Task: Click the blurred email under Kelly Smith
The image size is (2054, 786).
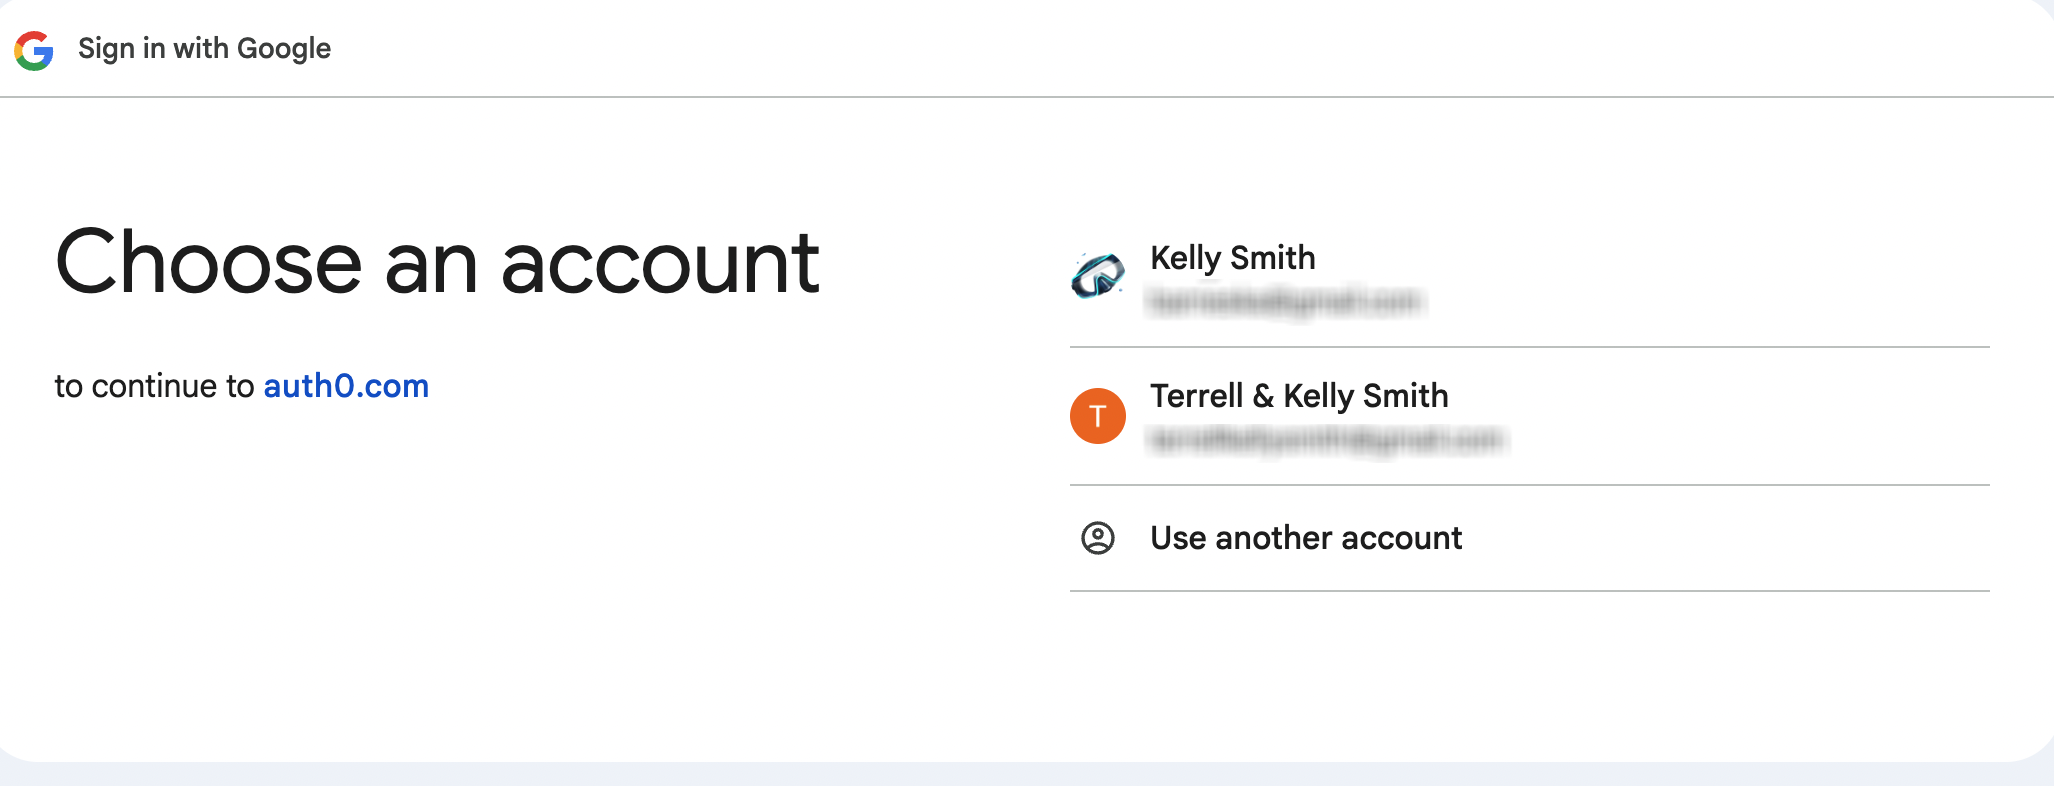Action: coord(1284,301)
